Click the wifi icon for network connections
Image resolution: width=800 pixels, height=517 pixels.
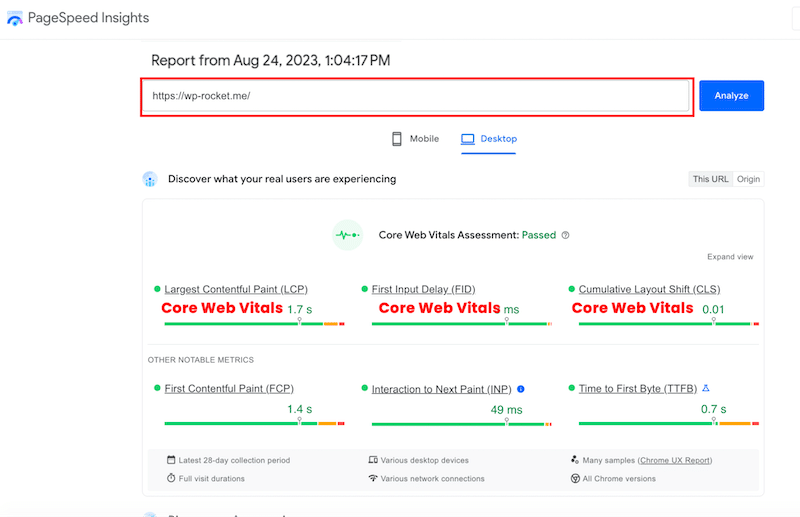coord(373,478)
